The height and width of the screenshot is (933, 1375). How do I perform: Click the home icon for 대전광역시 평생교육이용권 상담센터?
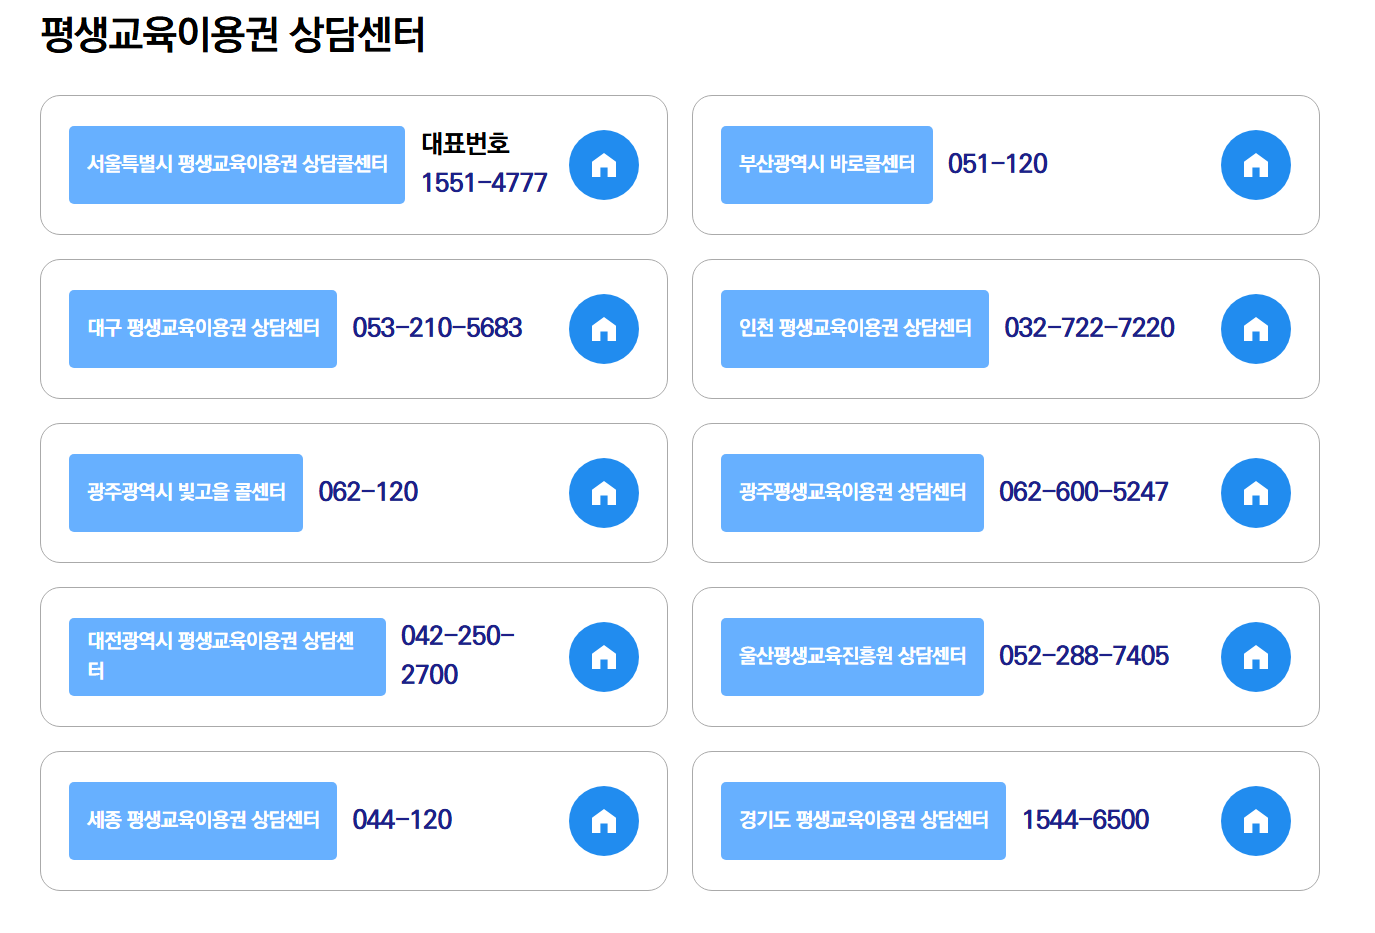pyautogui.click(x=603, y=656)
